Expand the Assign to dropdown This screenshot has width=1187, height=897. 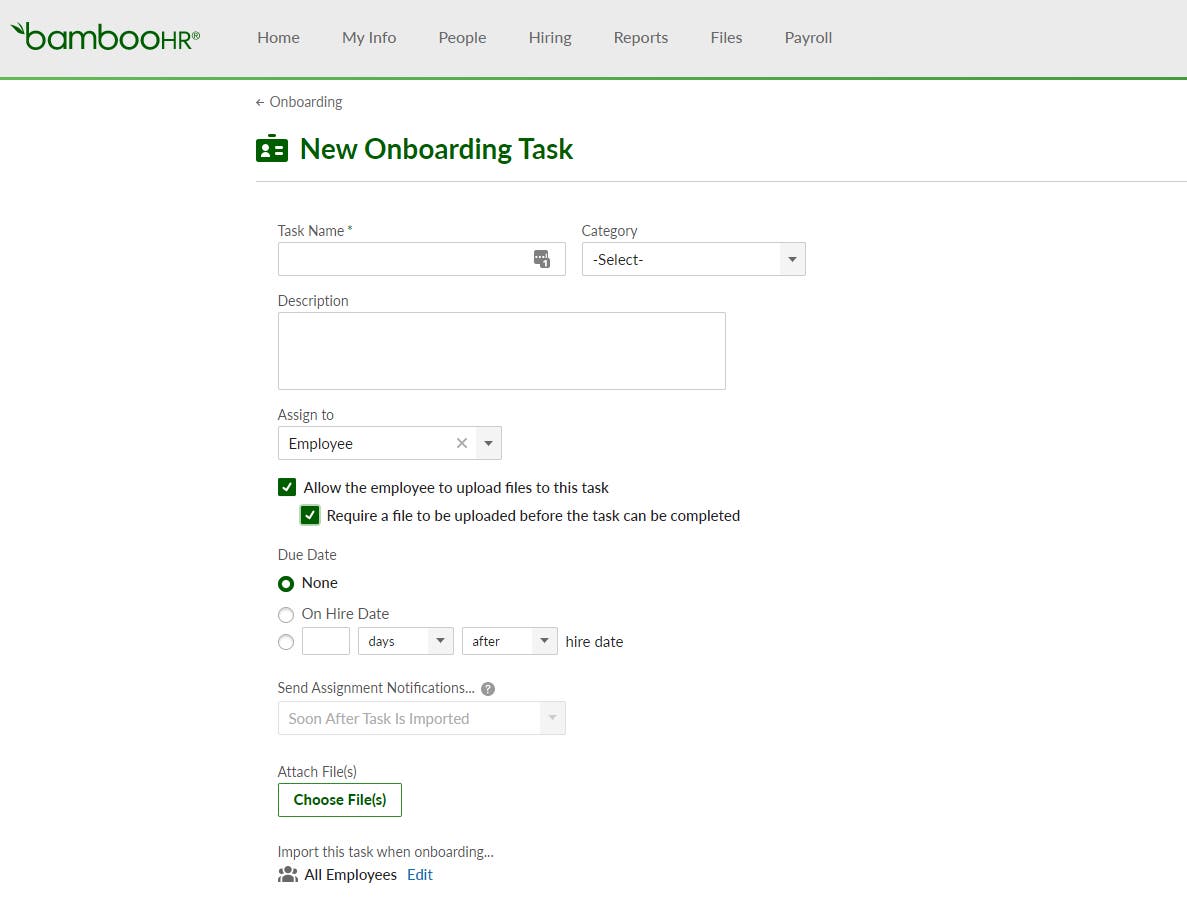point(489,443)
